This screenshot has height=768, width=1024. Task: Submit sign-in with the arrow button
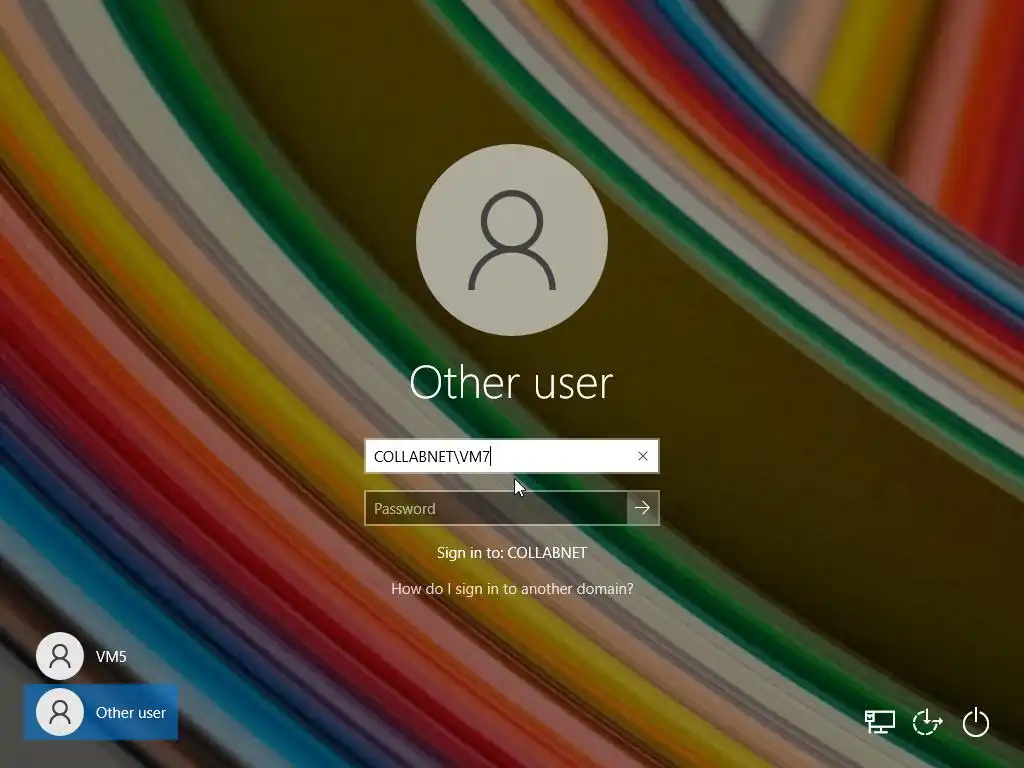643,508
